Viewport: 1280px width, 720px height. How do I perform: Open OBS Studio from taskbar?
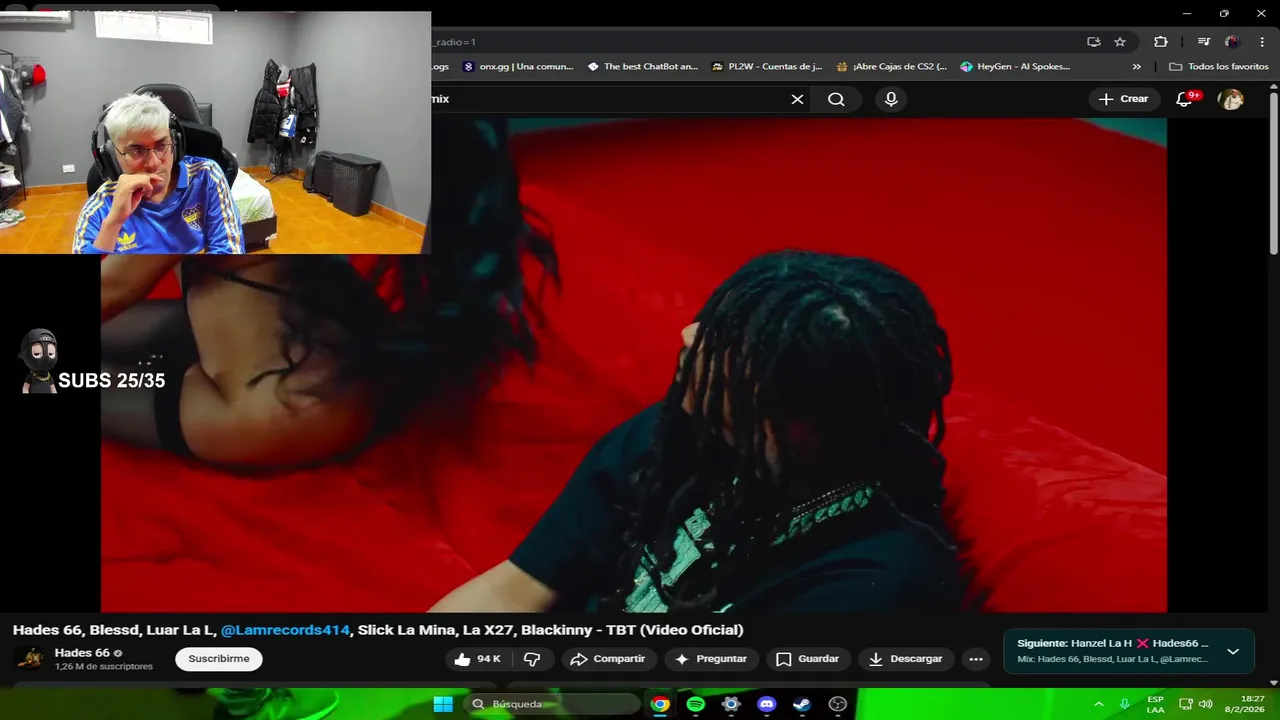(x=838, y=704)
